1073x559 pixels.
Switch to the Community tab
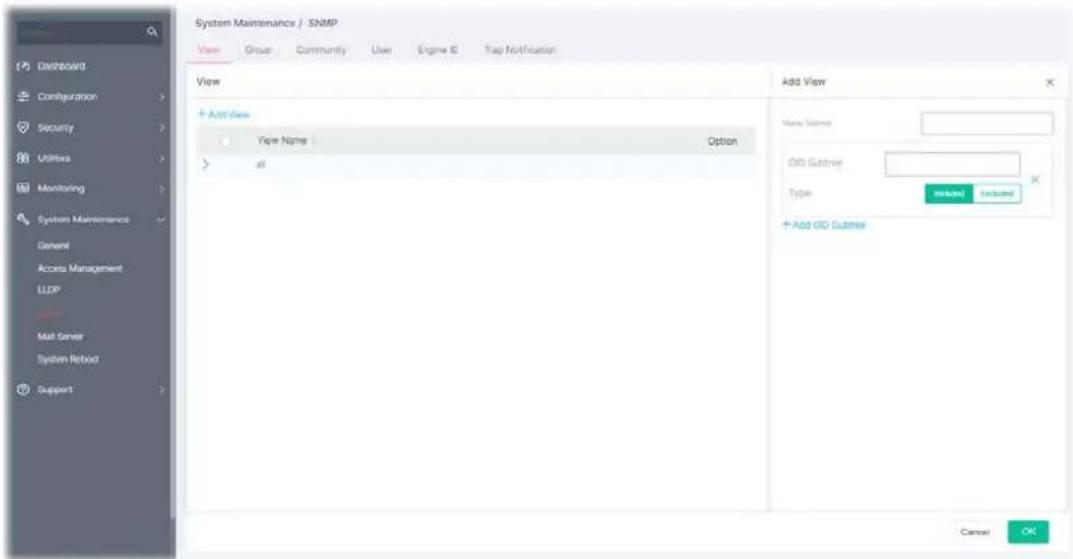click(321, 50)
